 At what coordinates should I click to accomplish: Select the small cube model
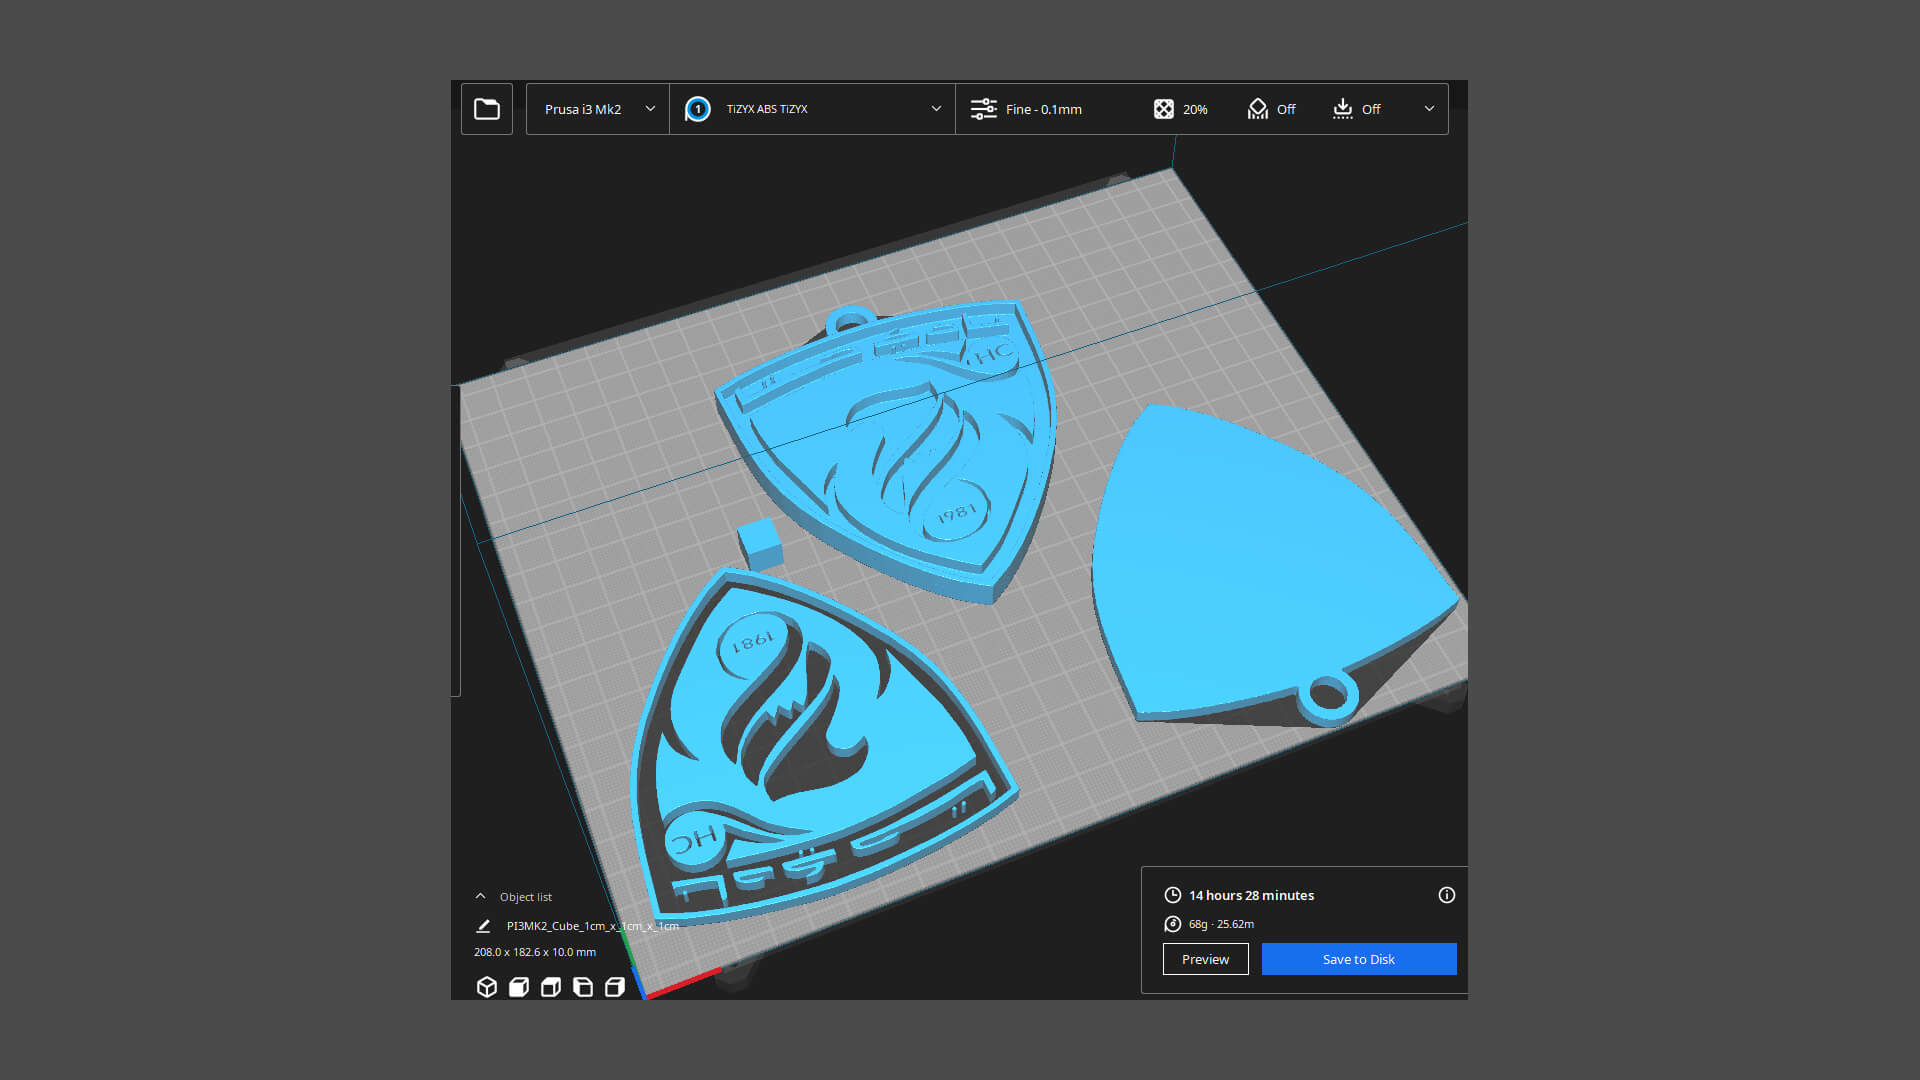pyautogui.click(x=760, y=543)
